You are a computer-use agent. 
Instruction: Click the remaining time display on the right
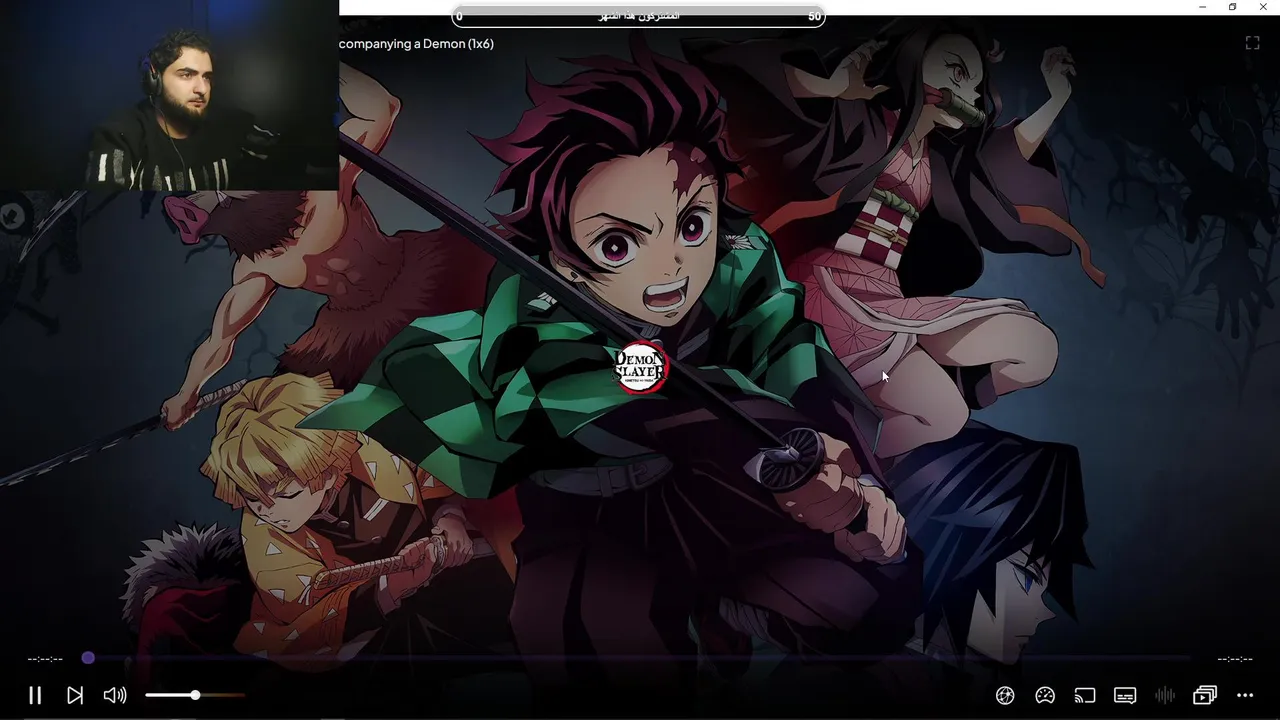[1235, 659]
